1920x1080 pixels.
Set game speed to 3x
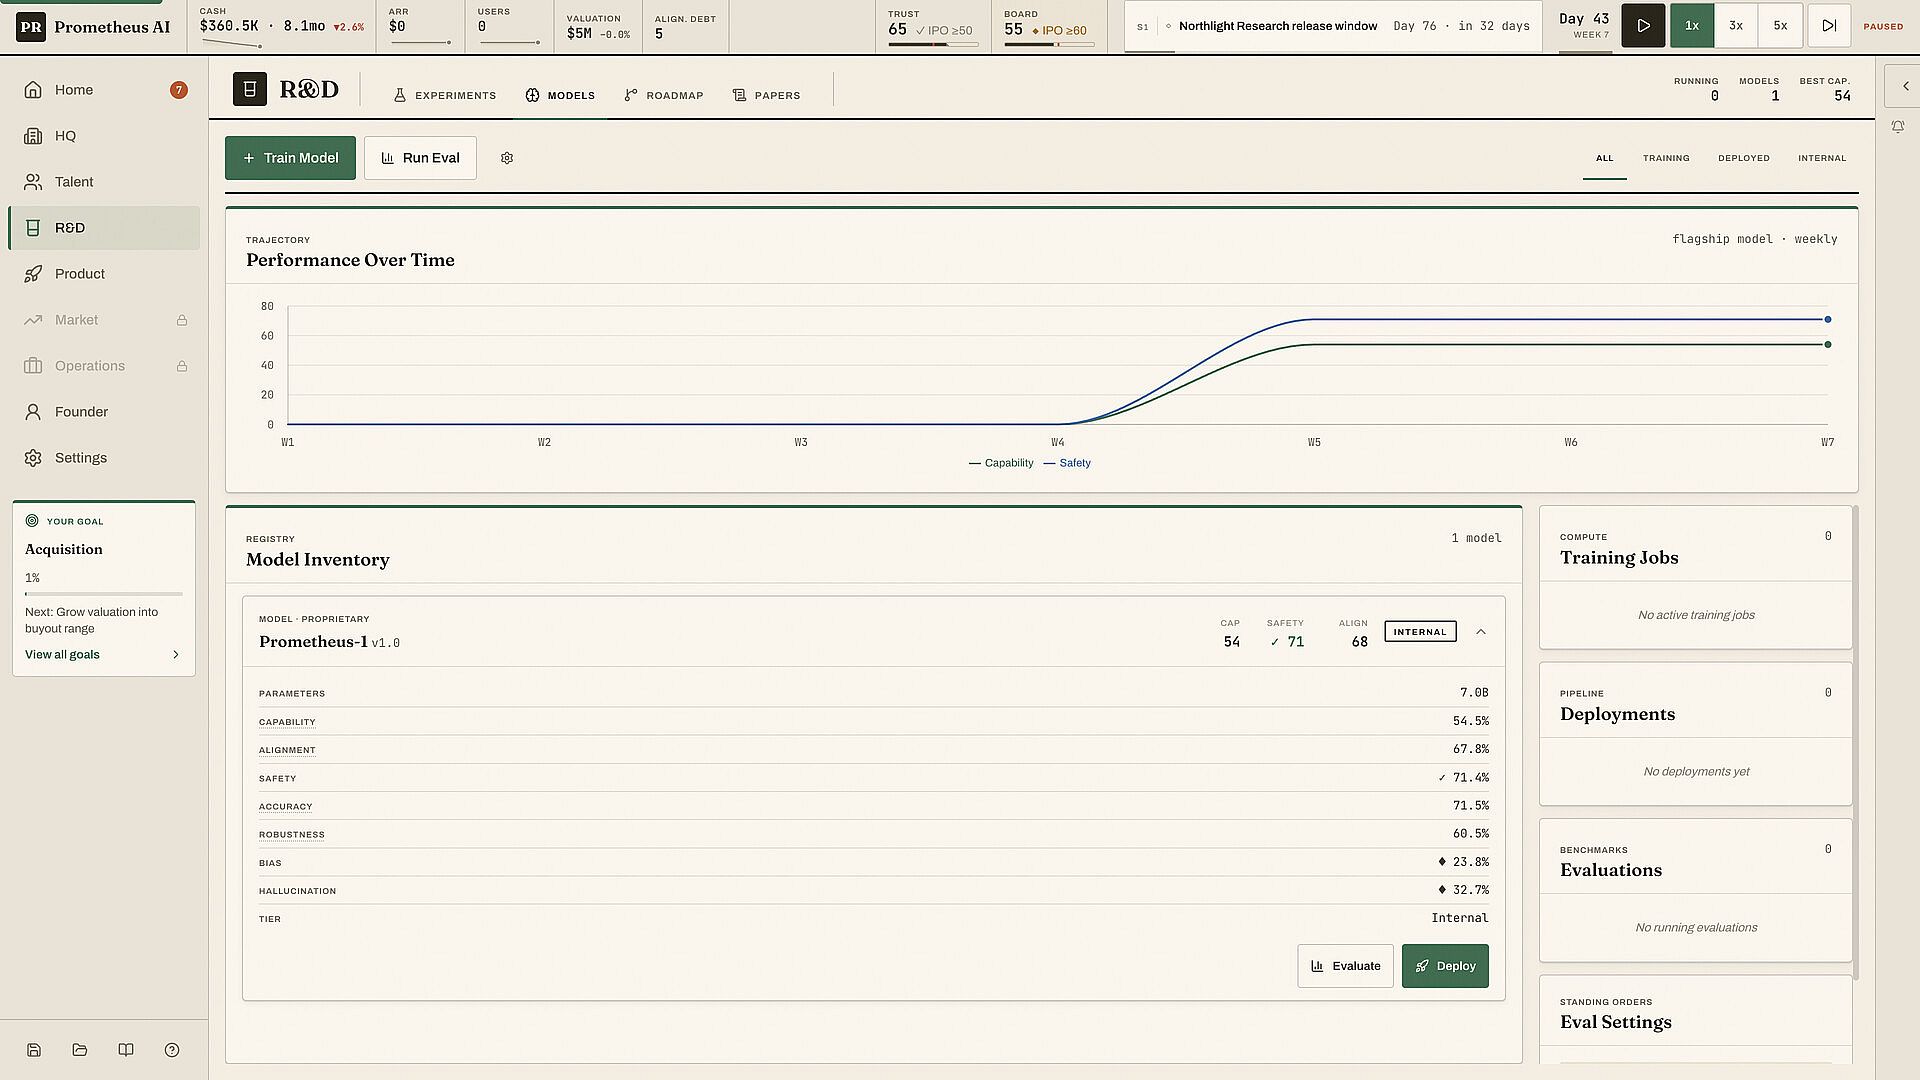(x=1736, y=26)
